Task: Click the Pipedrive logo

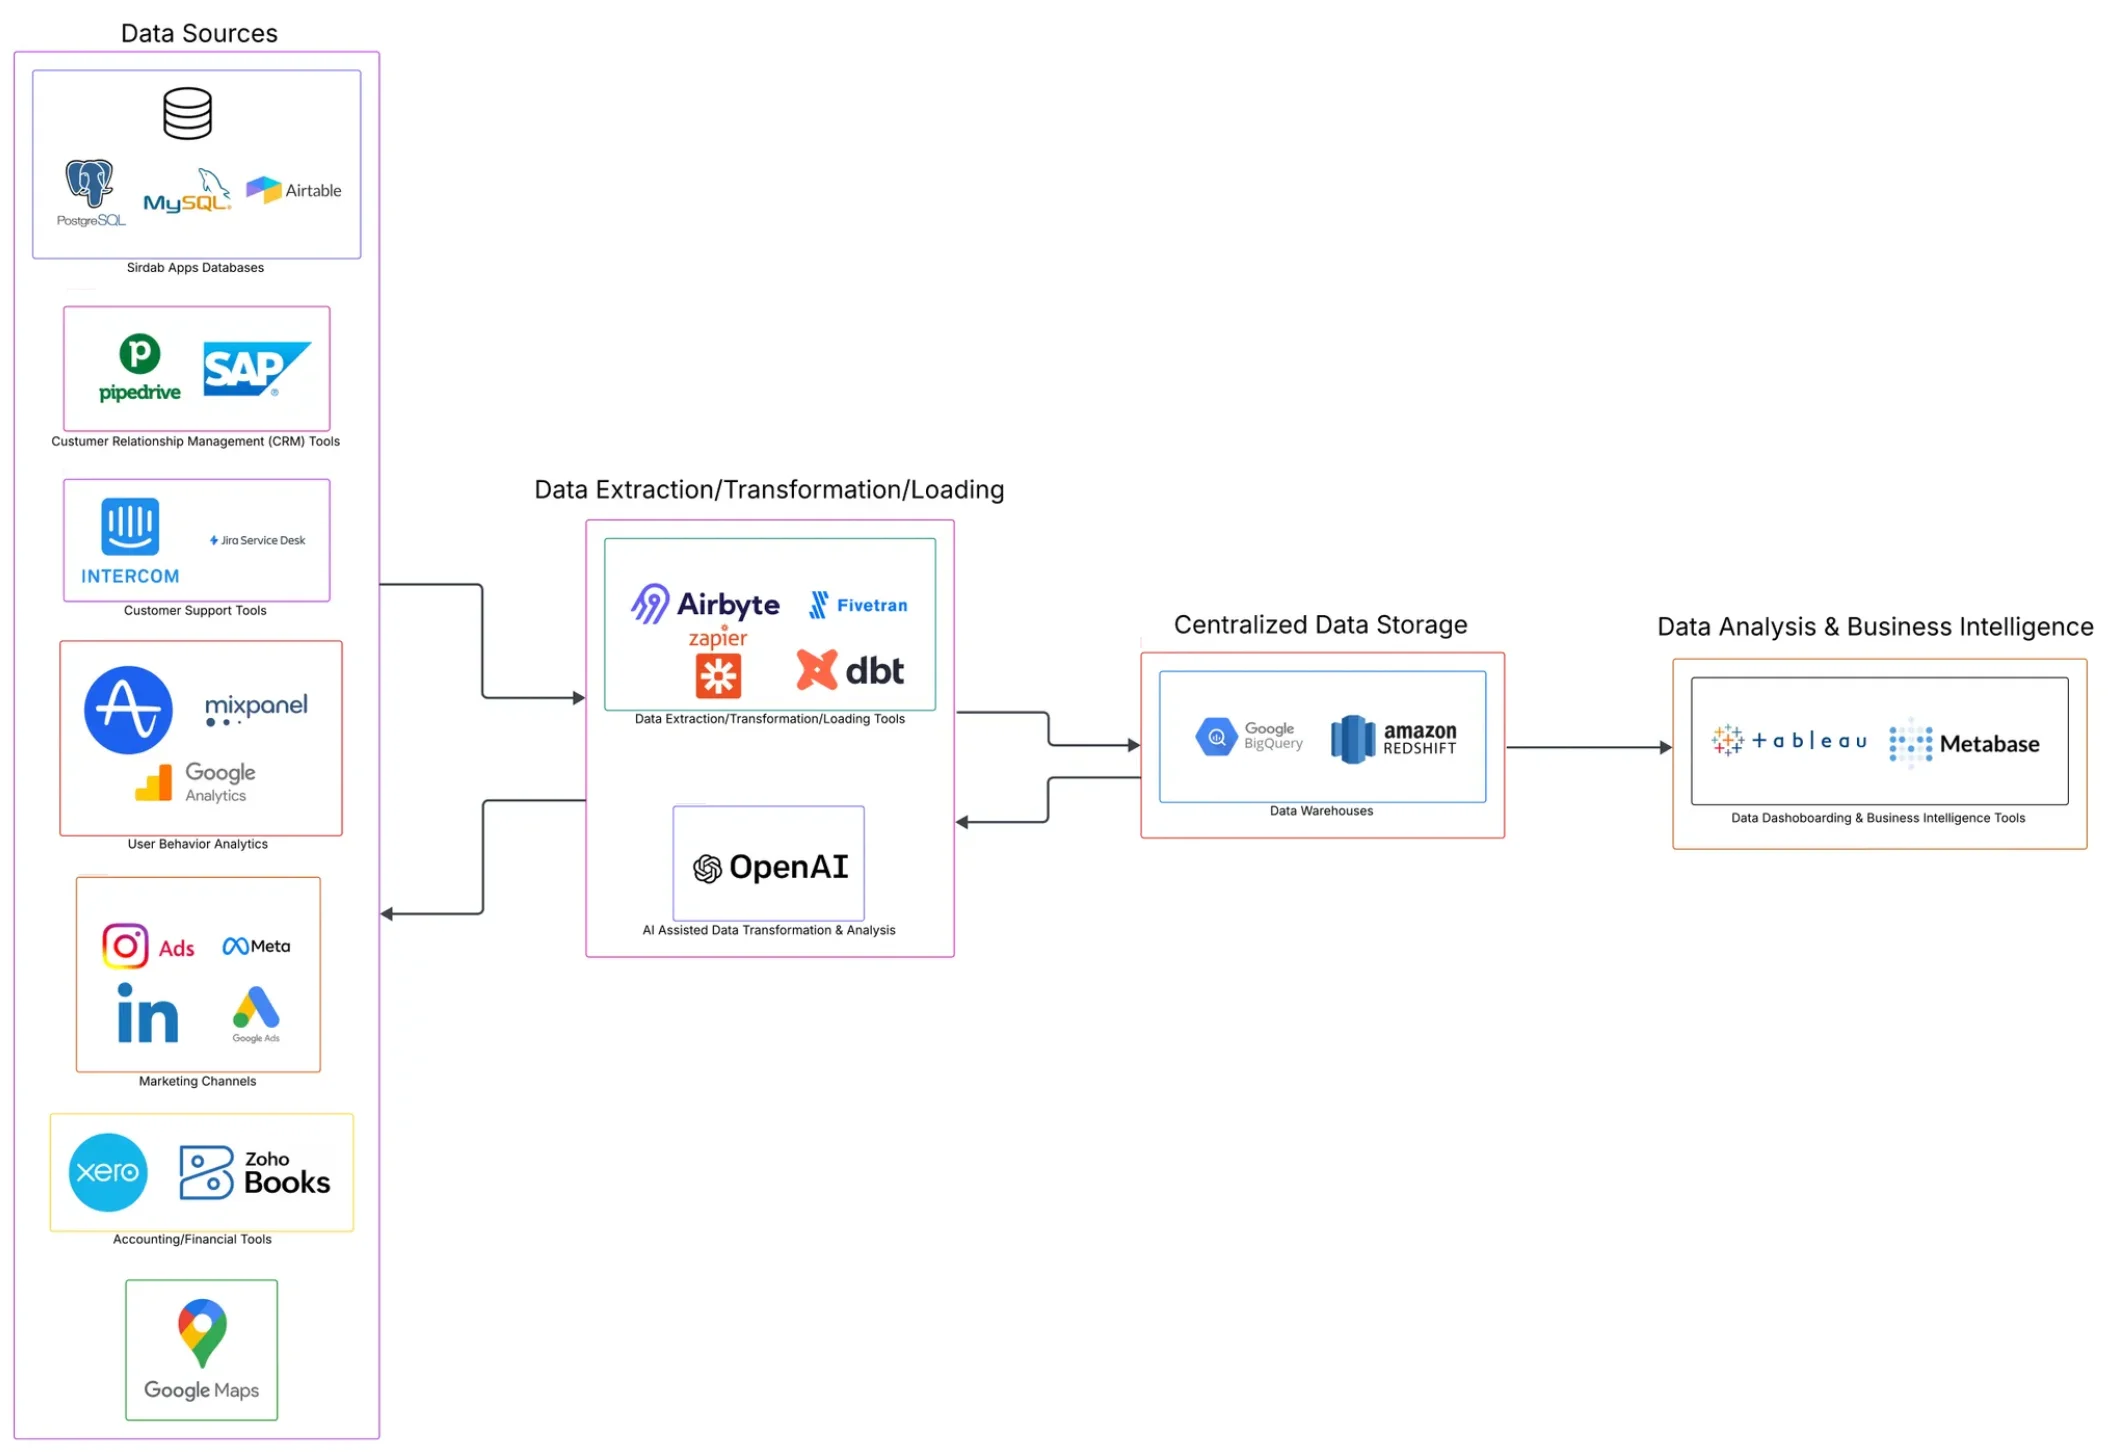Action: (140, 368)
